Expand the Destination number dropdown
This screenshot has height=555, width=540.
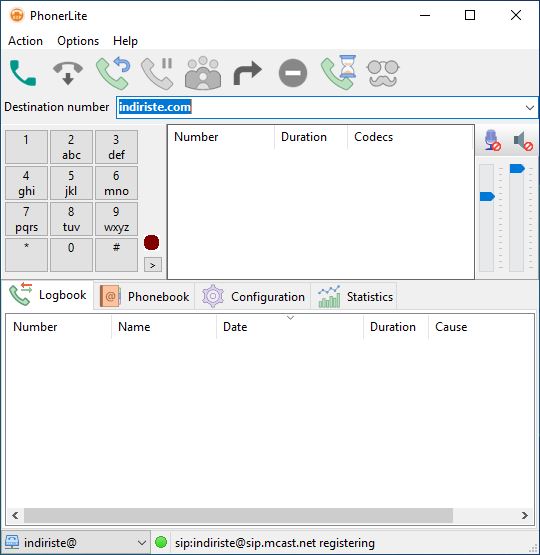click(x=529, y=108)
